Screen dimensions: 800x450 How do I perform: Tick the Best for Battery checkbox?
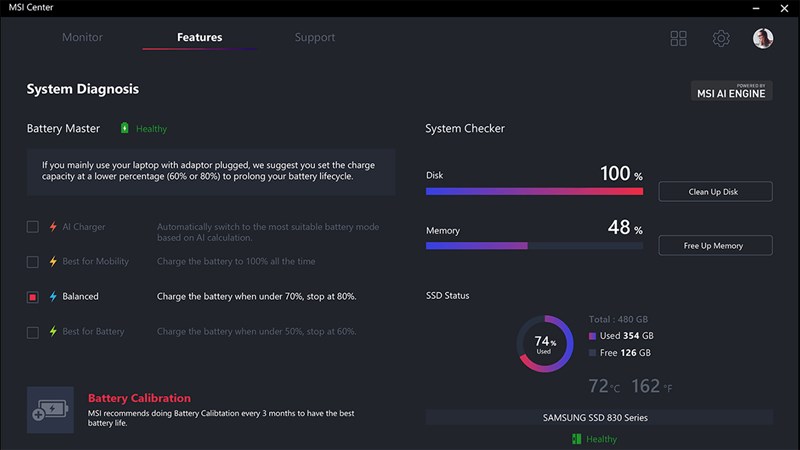pyautogui.click(x=33, y=331)
